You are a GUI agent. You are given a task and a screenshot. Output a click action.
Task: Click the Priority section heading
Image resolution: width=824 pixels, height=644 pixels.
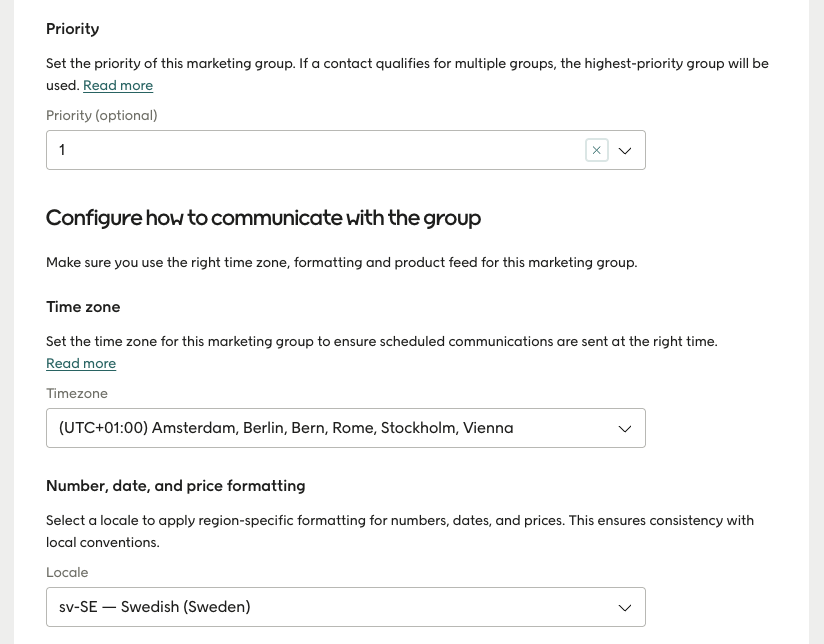pos(72,28)
